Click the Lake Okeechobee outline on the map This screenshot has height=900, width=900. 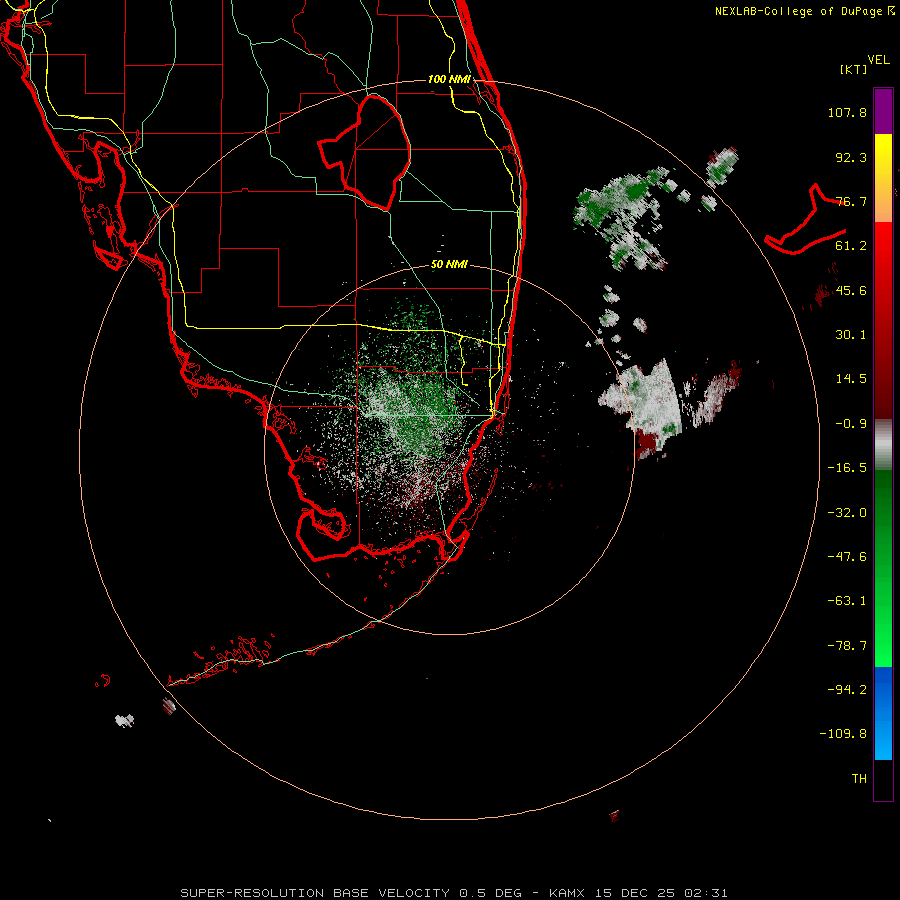tap(364, 152)
